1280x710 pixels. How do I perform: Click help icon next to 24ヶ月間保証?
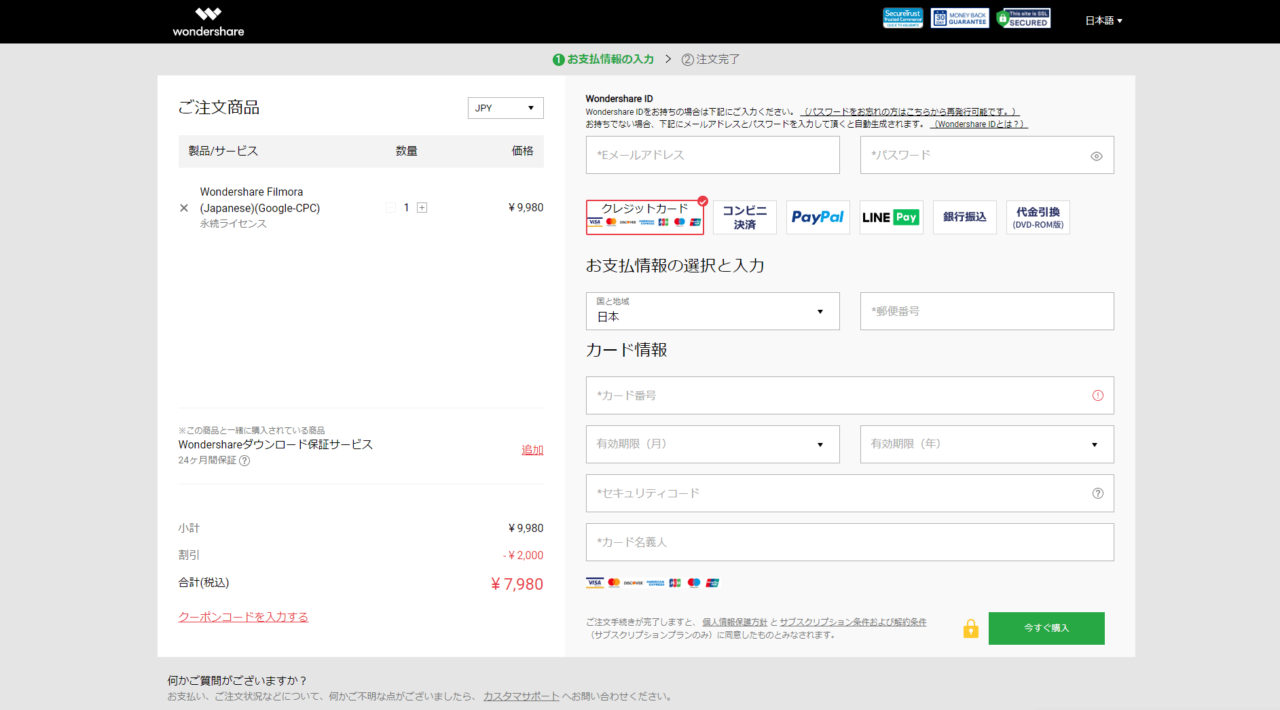pyautogui.click(x=244, y=460)
